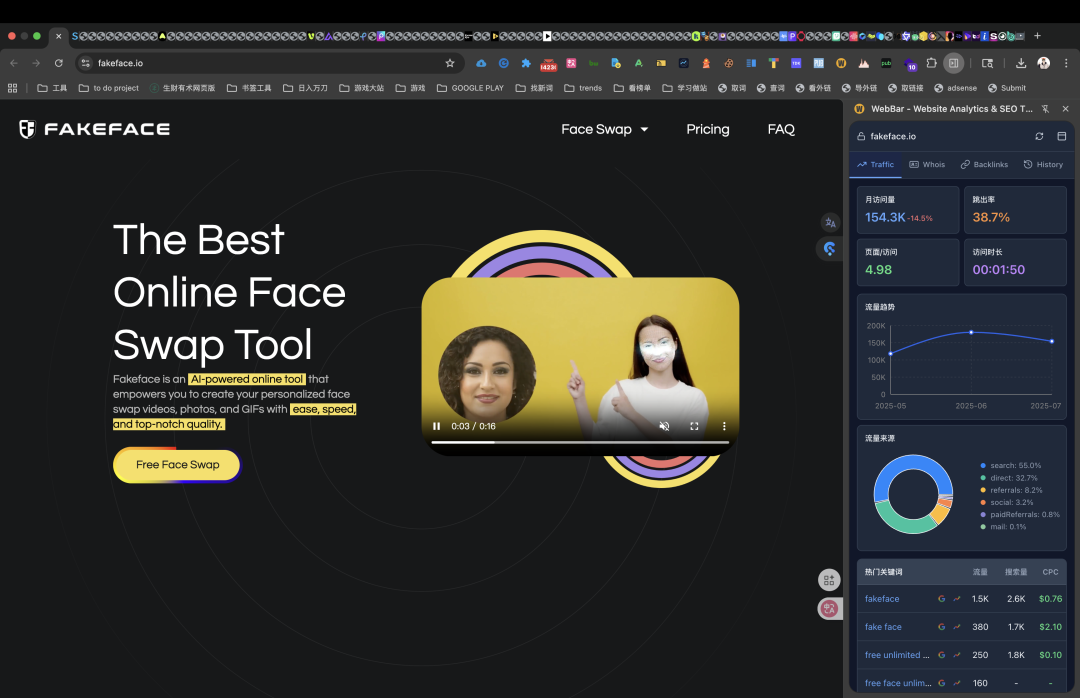Click the WebBar panel layout icon
The width and height of the screenshot is (1080, 698).
(x=1061, y=136)
